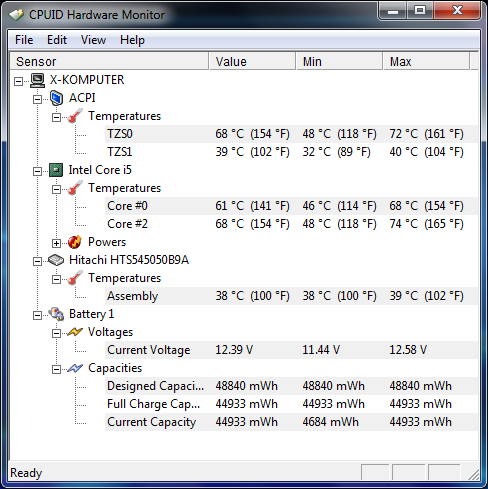
Task: Click the Capacities graph icon
Action: click(75, 368)
